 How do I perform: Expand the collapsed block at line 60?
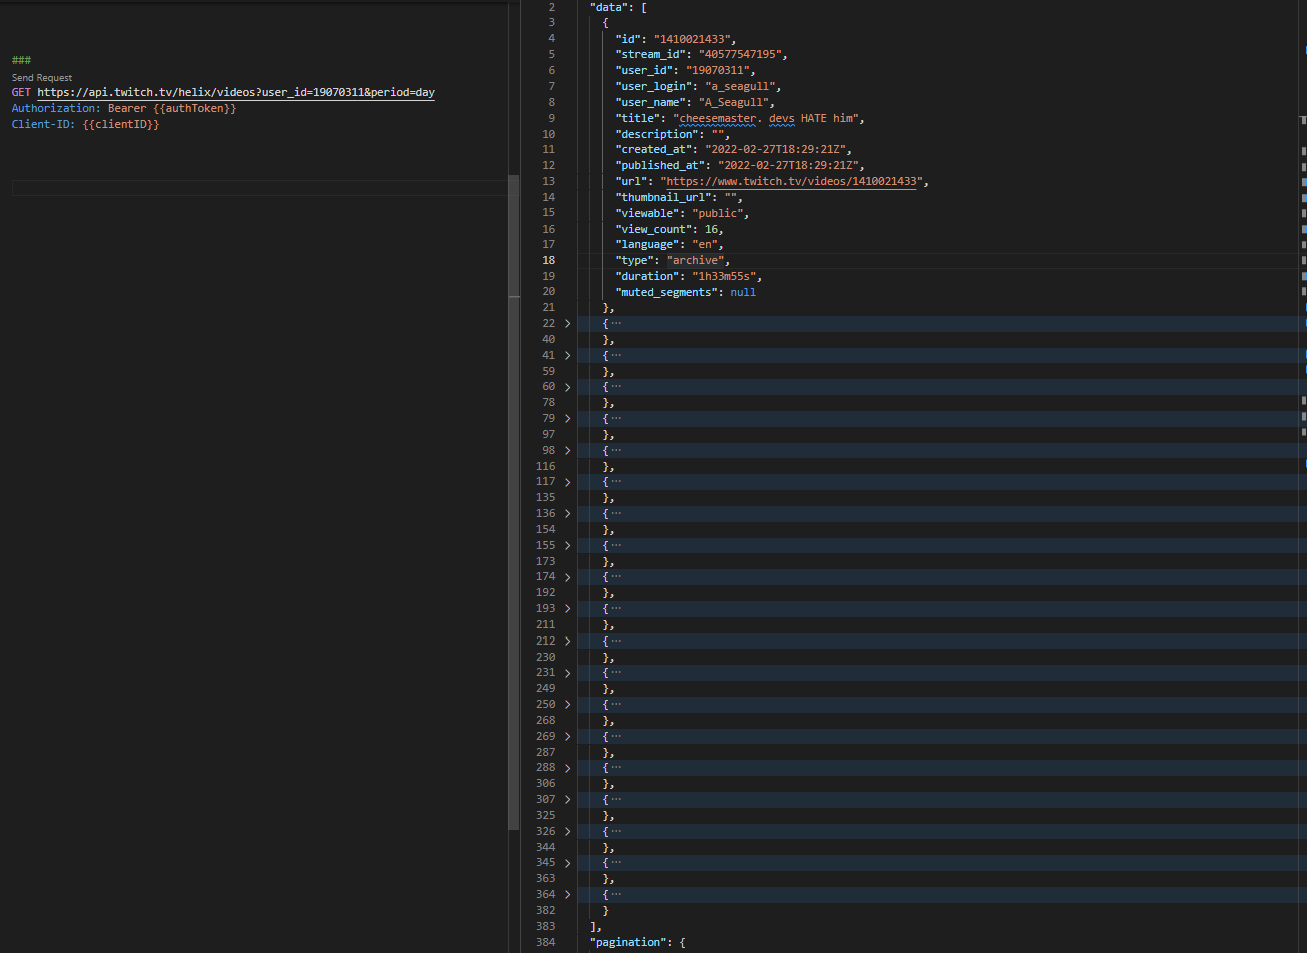point(567,386)
